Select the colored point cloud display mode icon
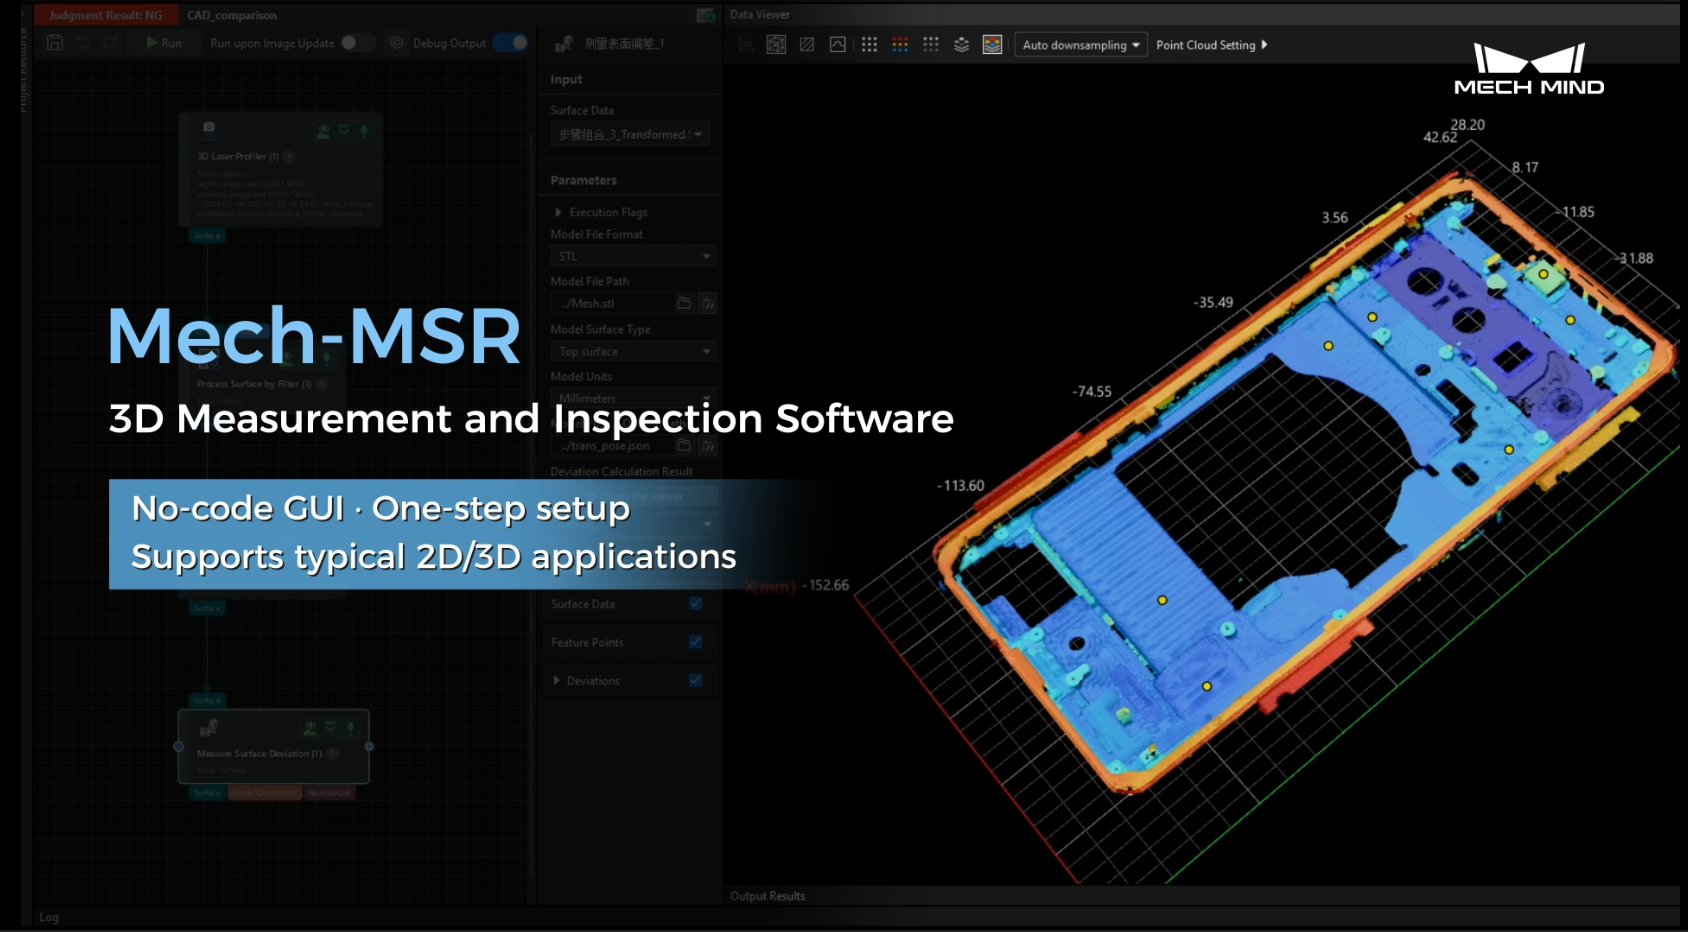1688x932 pixels. (899, 44)
